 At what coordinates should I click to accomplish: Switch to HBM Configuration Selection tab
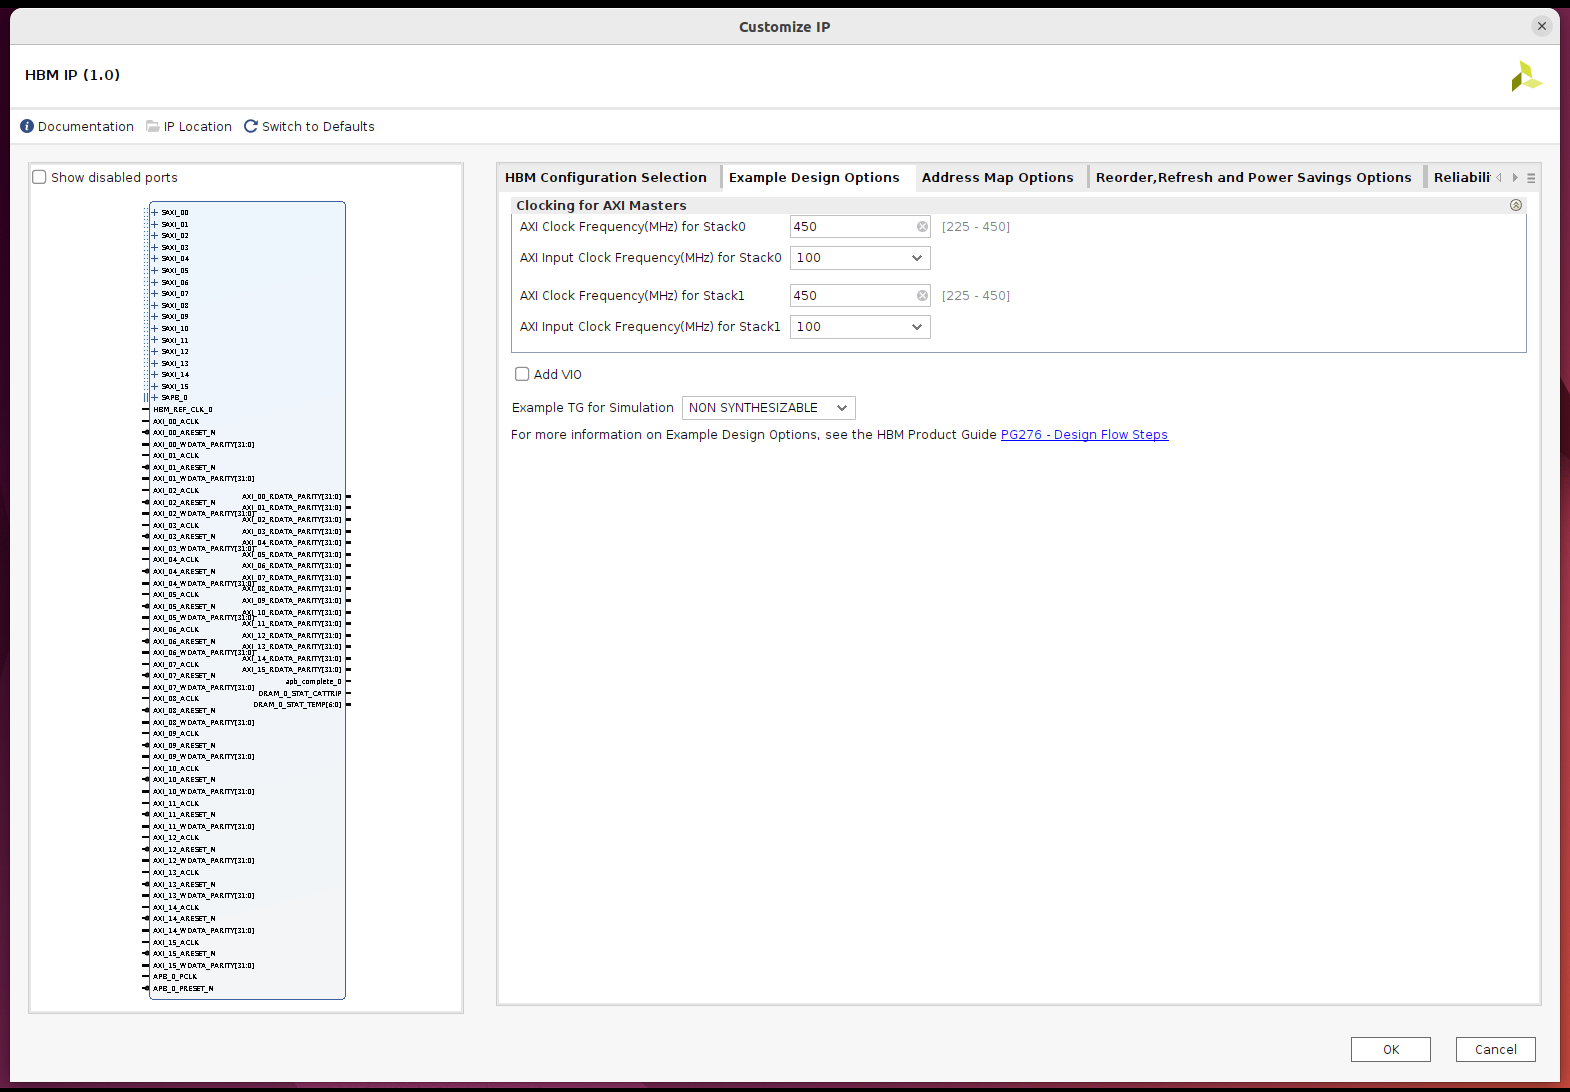606,177
